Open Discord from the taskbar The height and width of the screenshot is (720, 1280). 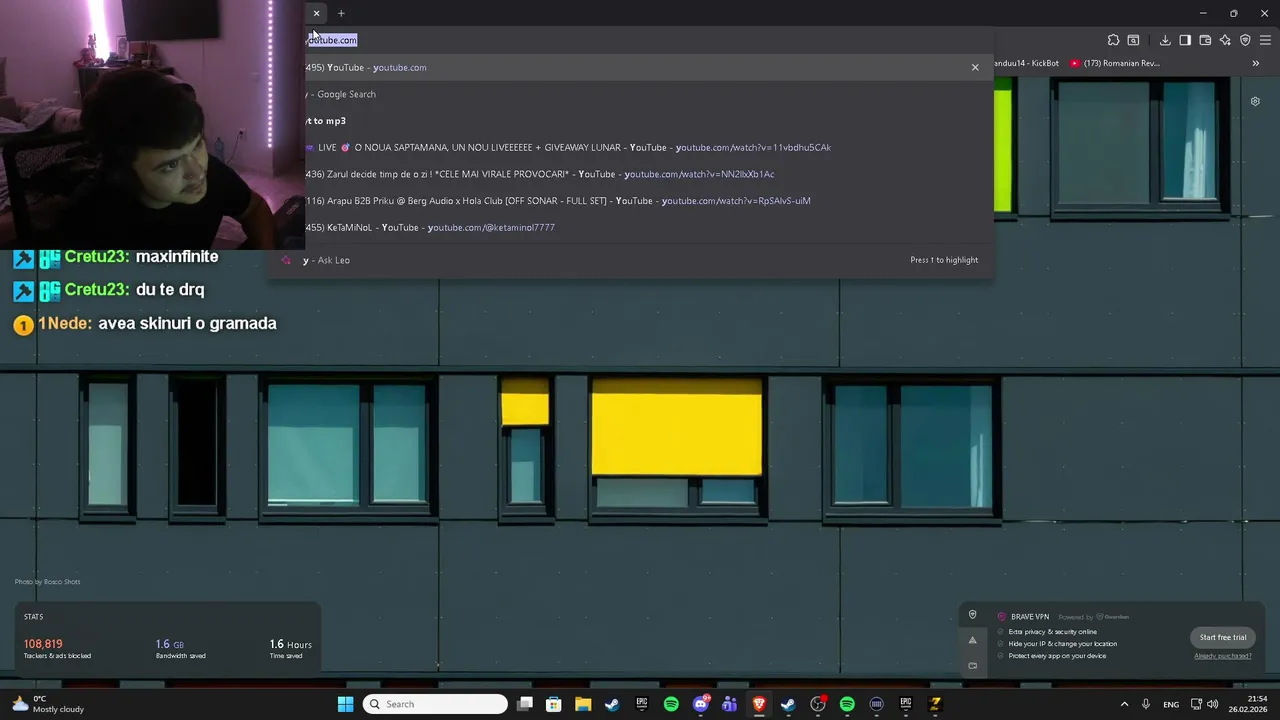(700, 704)
